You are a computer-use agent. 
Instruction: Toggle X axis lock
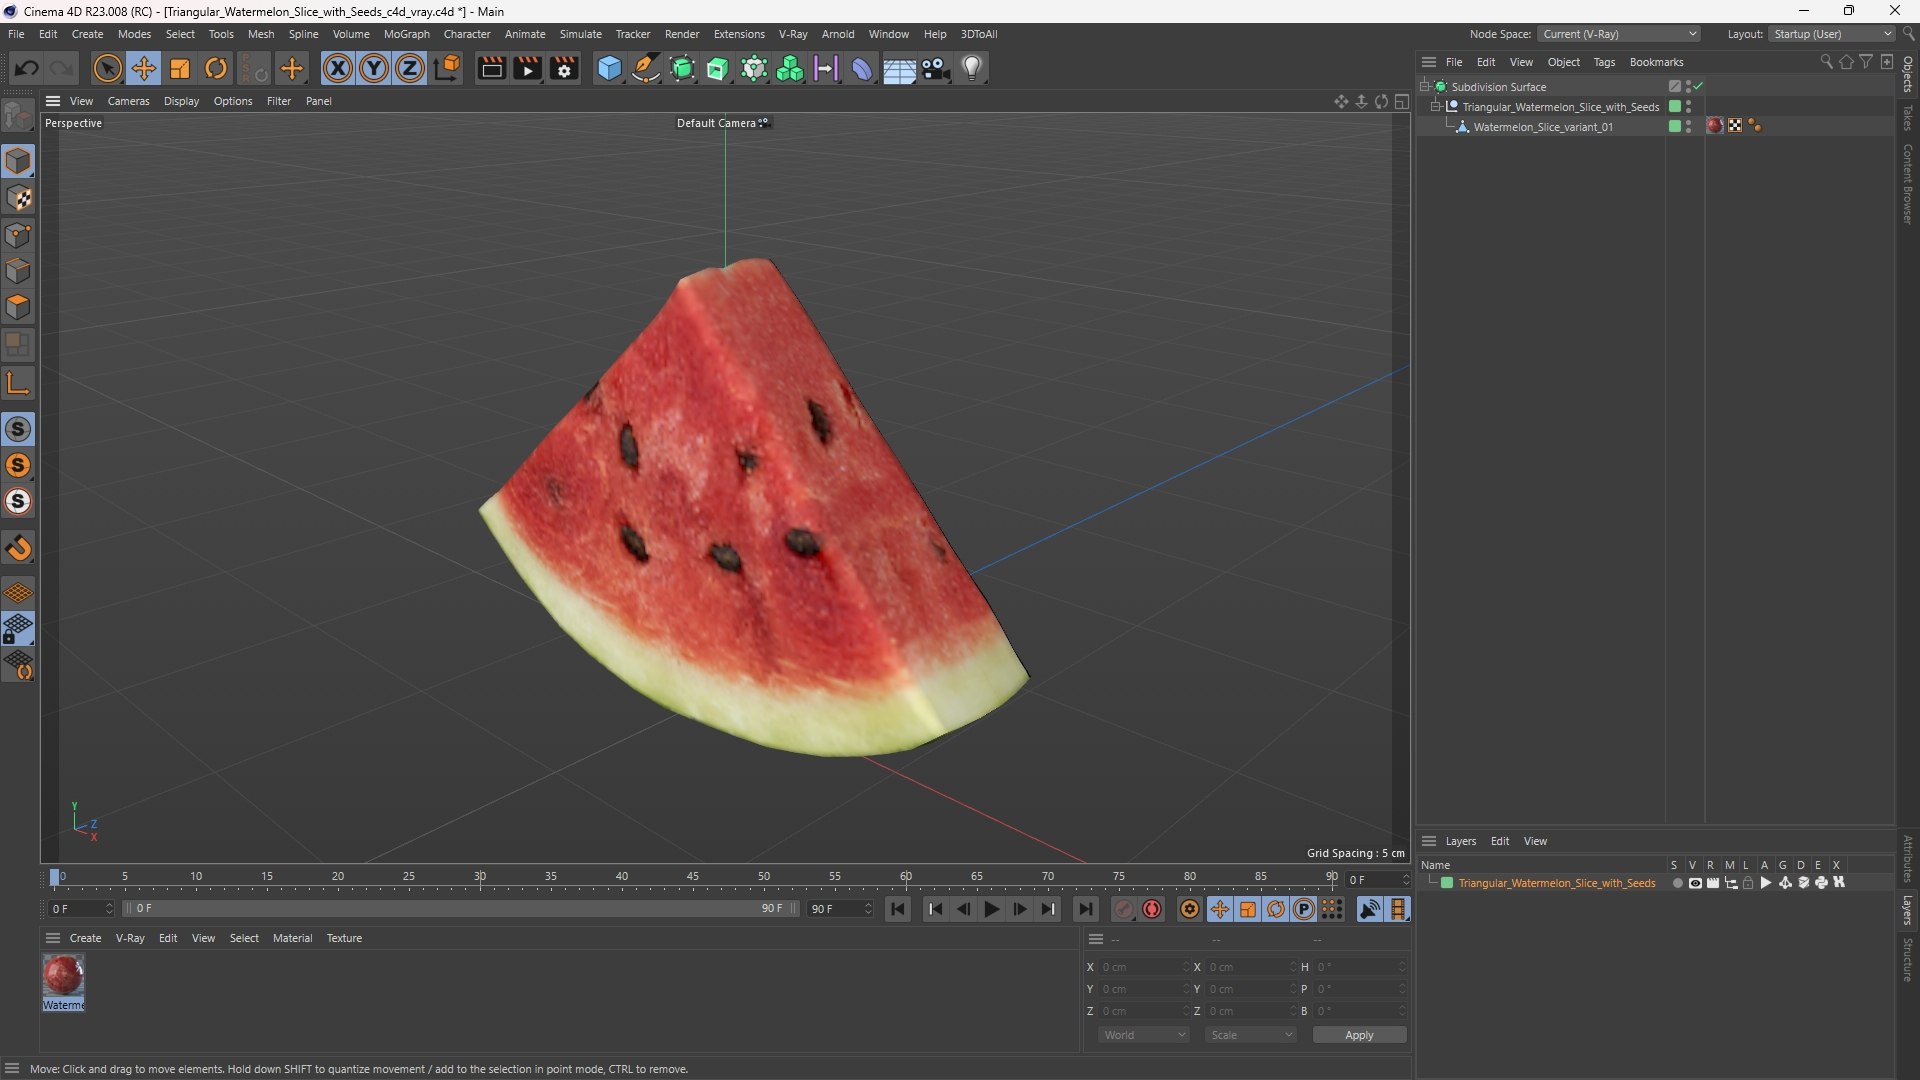click(338, 68)
